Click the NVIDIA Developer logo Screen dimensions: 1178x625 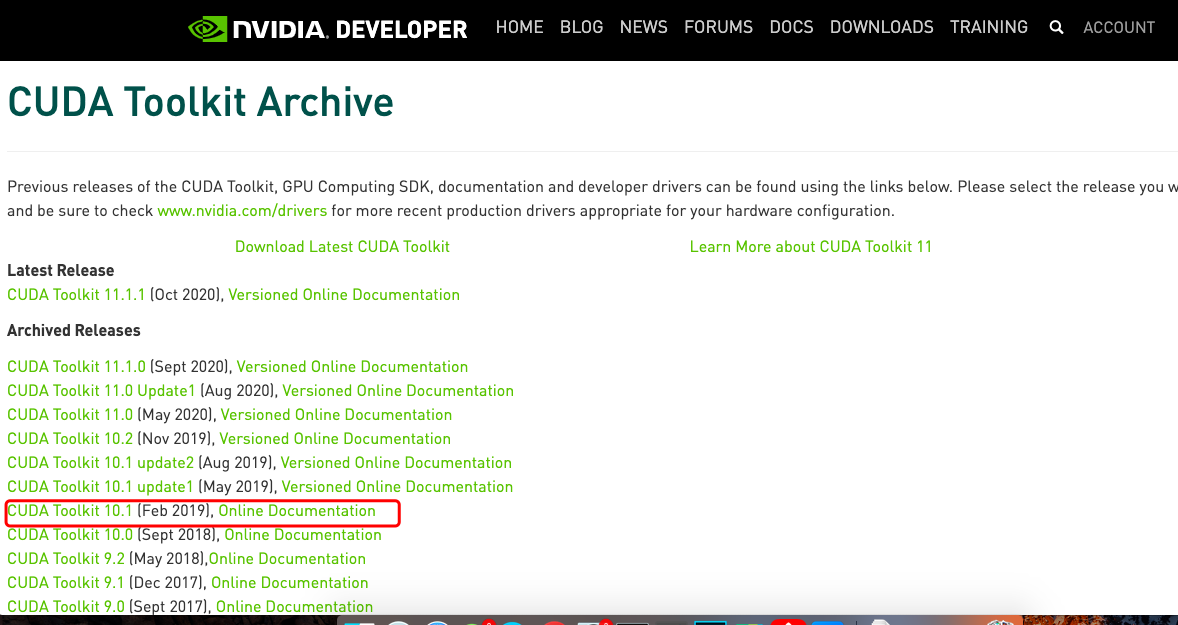point(328,29)
